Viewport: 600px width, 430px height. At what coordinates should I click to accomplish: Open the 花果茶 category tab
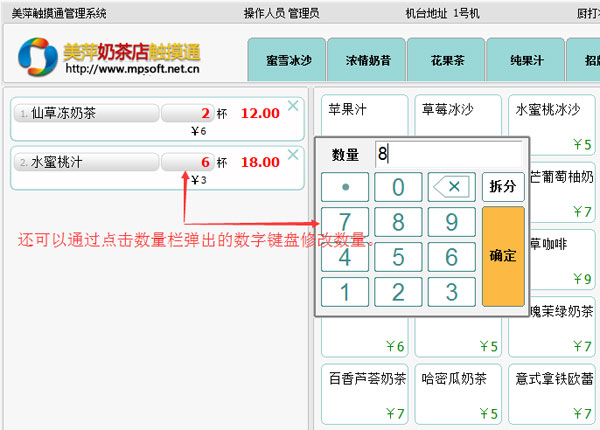(x=447, y=61)
